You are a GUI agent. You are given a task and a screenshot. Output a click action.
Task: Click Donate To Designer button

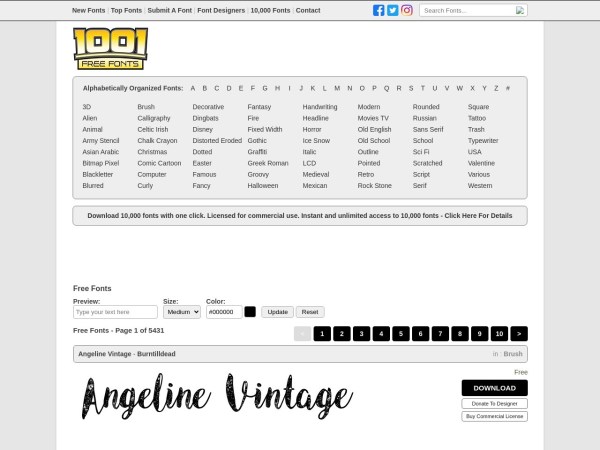(x=494, y=404)
